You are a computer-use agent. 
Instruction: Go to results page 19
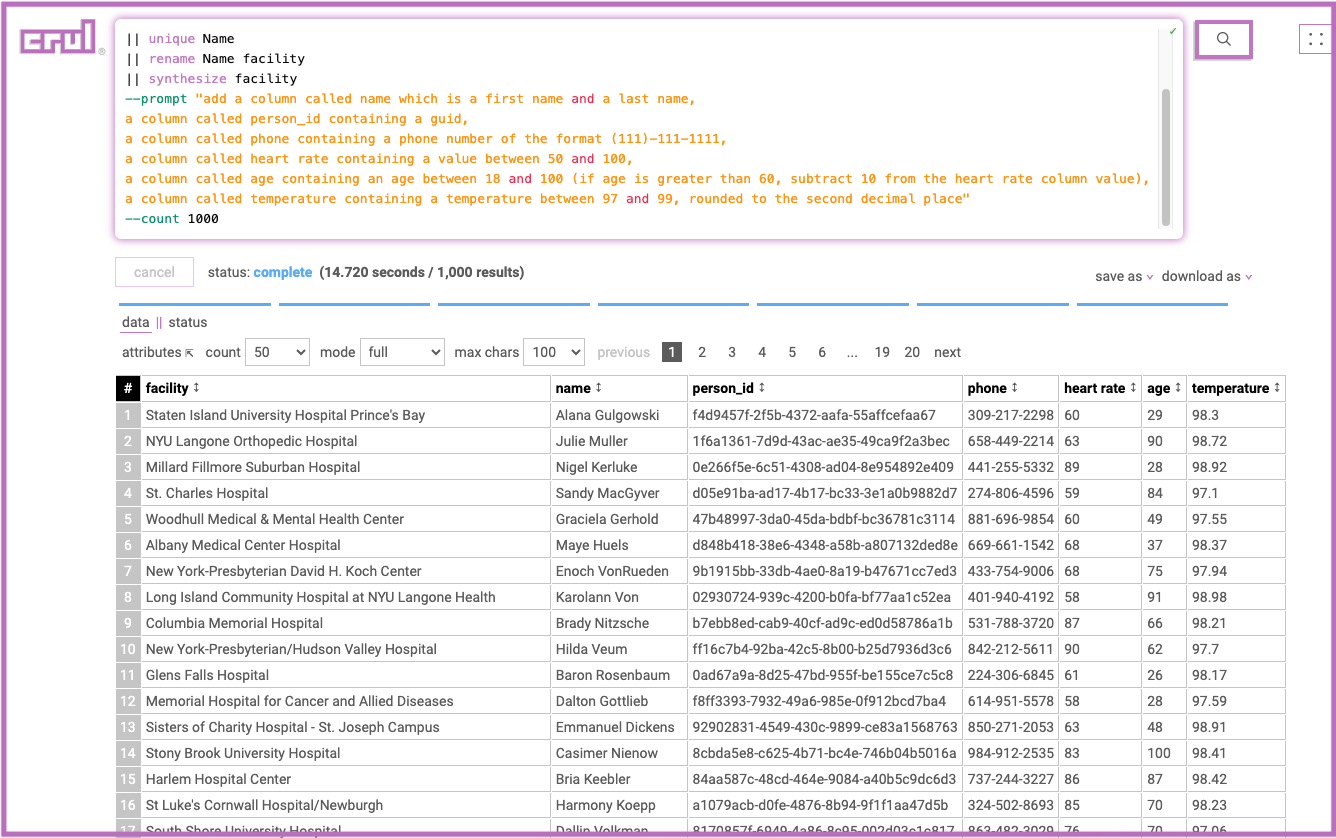pyautogui.click(x=882, y=352)
